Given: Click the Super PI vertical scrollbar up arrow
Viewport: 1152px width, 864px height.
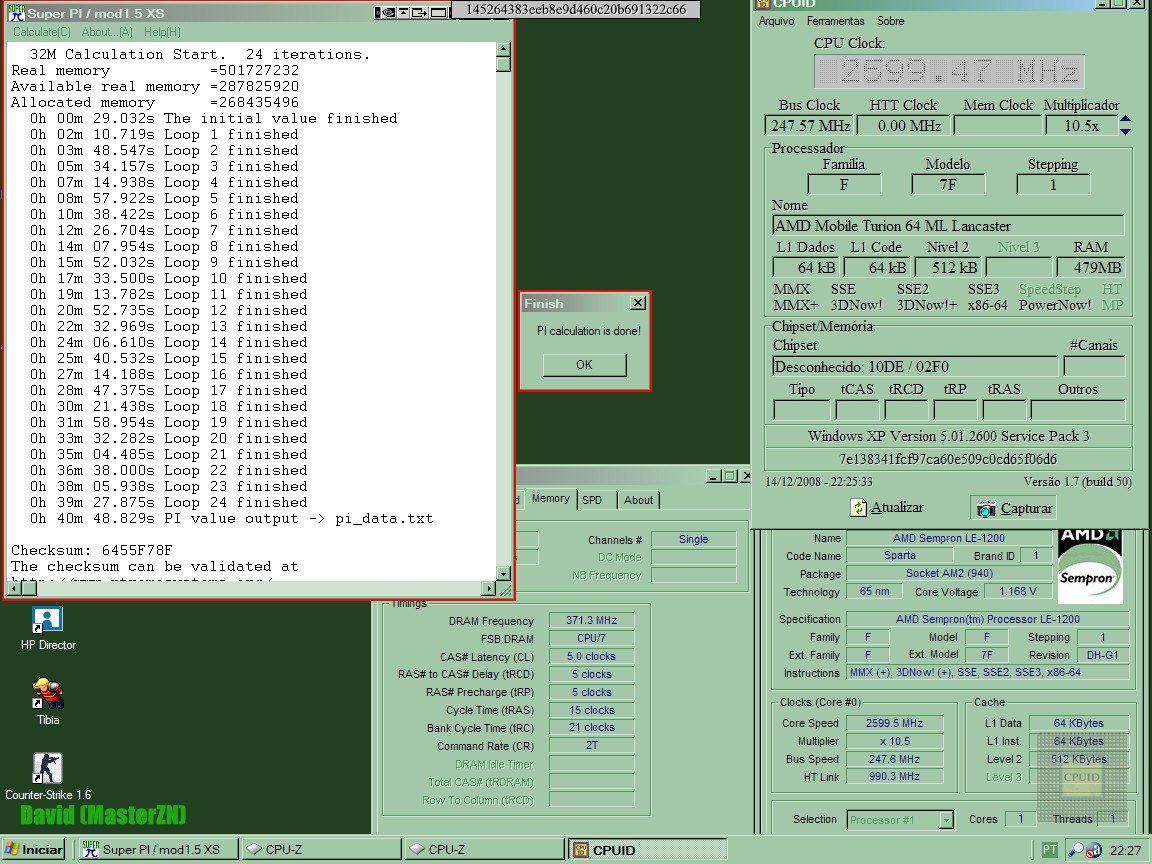Looking at the screenshot, I should click(503, 50).
